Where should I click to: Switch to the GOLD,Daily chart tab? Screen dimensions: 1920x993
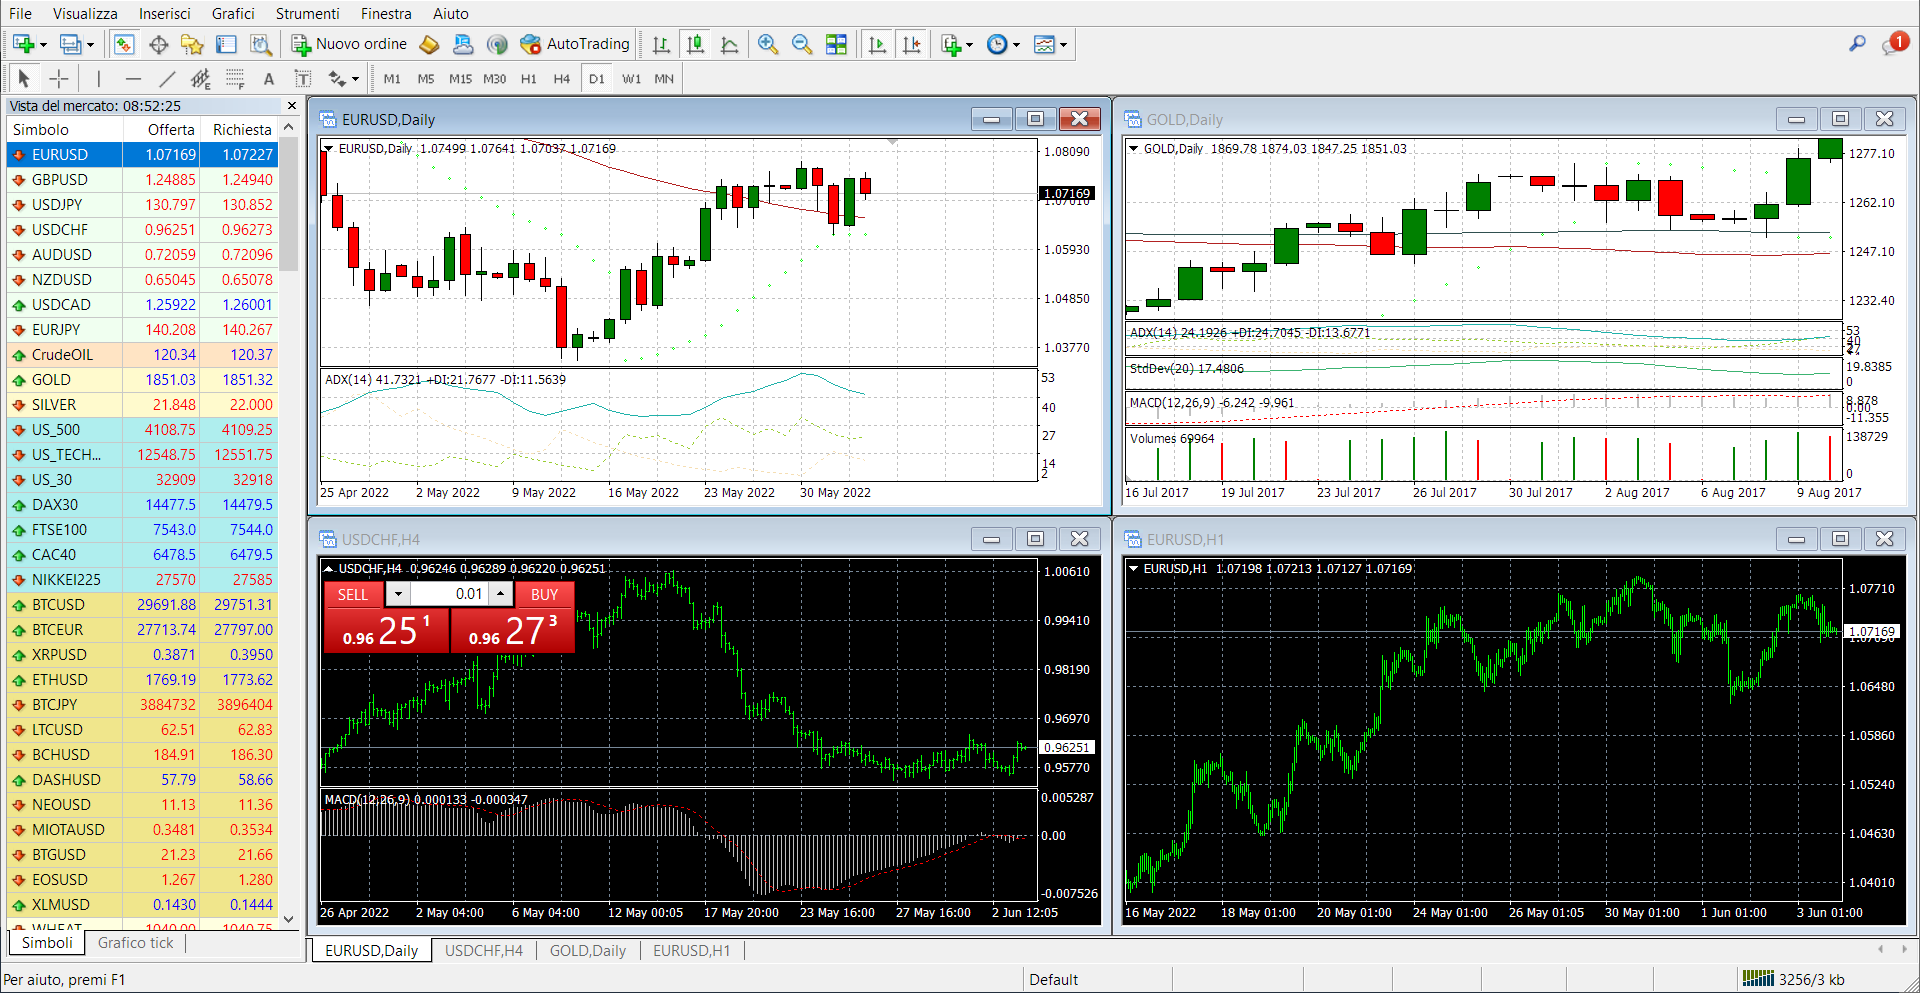[588, 951]
